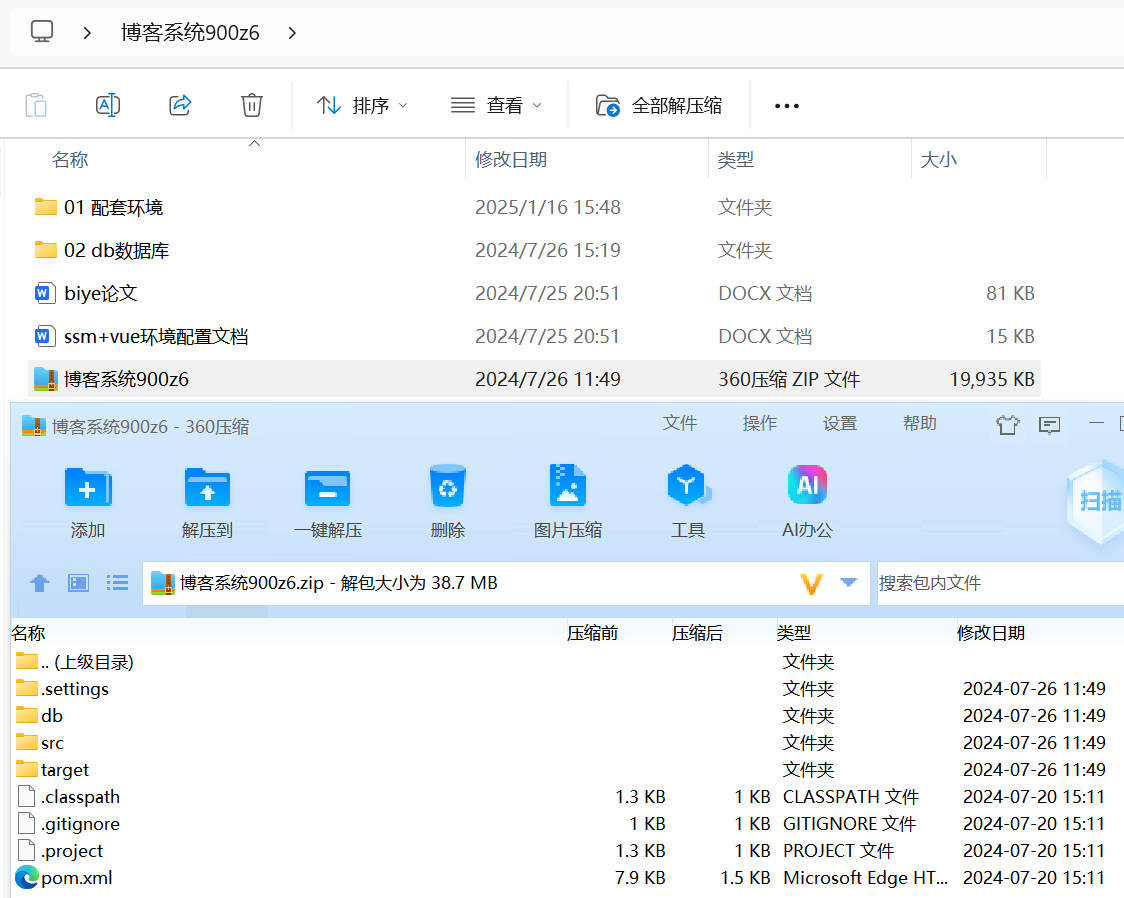1124x898 pixels.
Task: Click the navigate-up arrow in 360压缩
Action: tap(39, 582)
